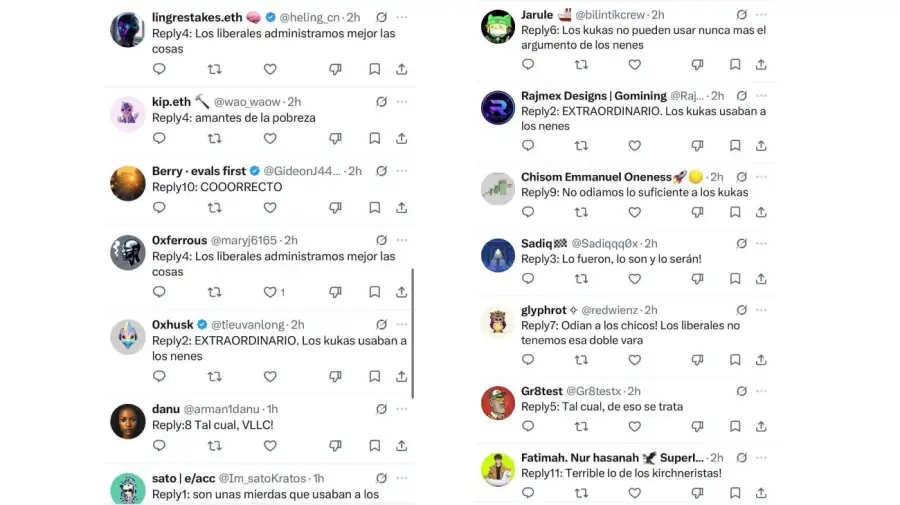Open more options menu on Gr8test reply
The image size is (900, 505).
tap(761, 391)
